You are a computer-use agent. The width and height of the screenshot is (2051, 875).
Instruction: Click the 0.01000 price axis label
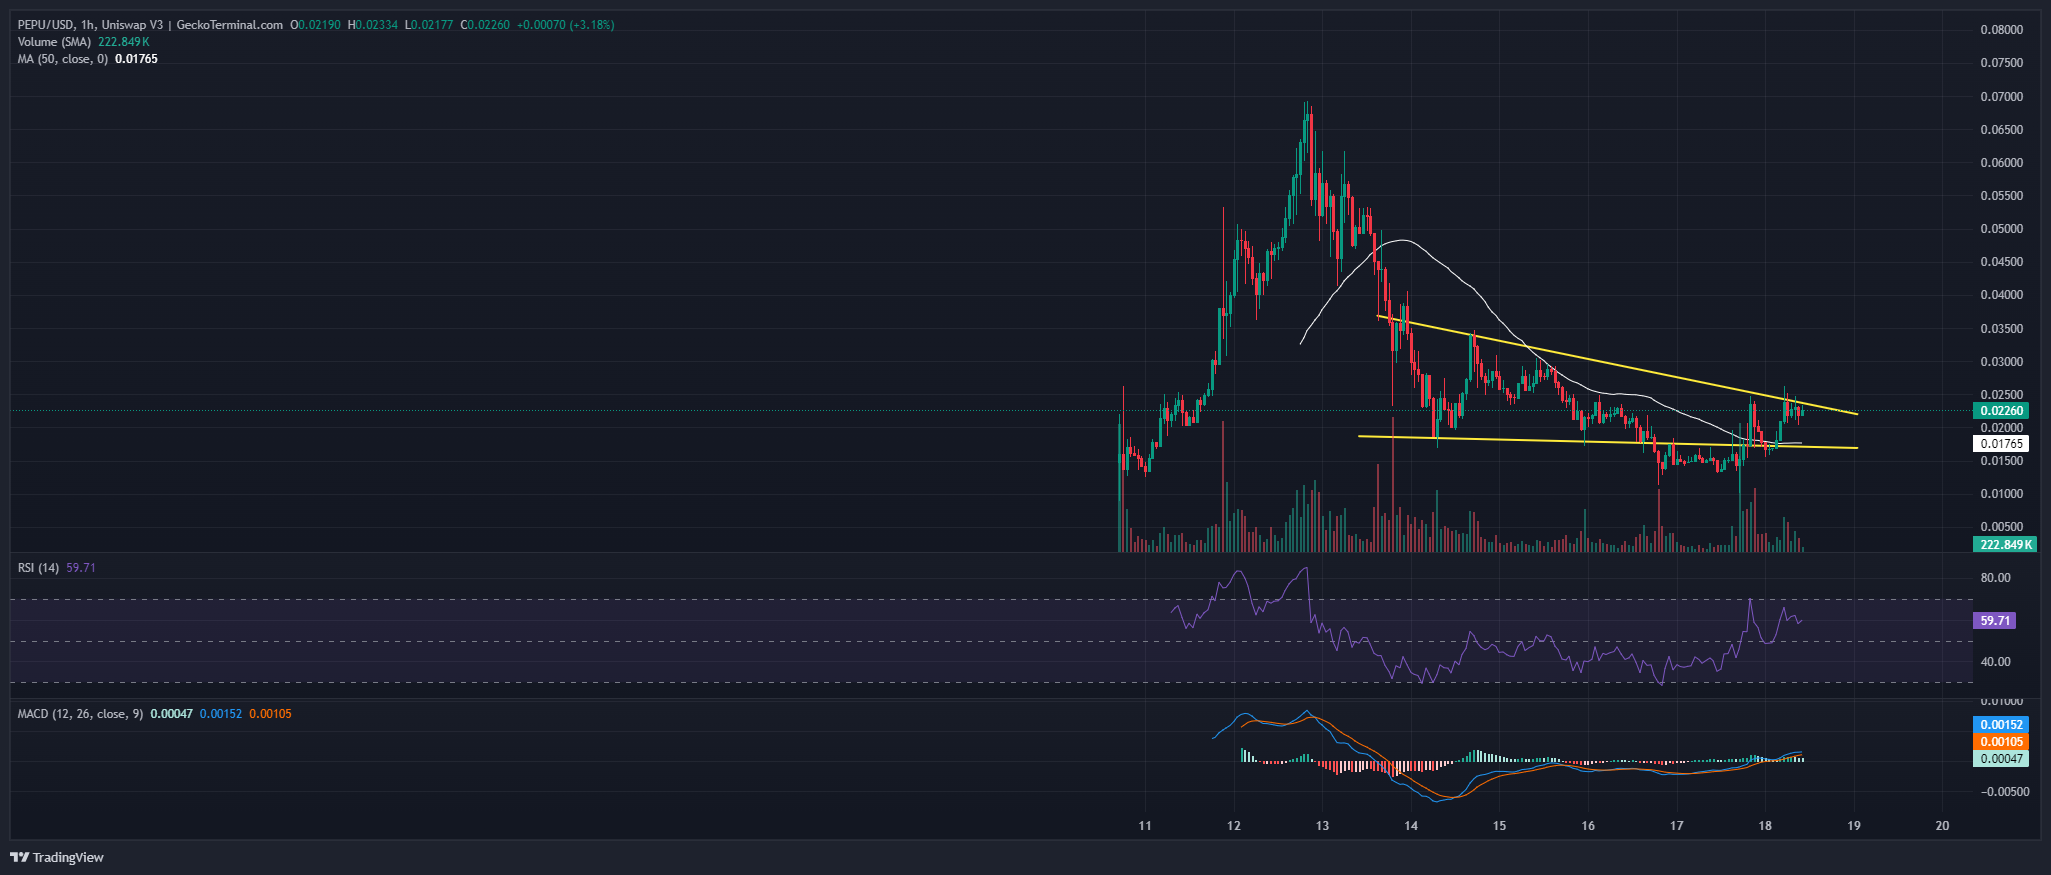[x=2001, y=494]
